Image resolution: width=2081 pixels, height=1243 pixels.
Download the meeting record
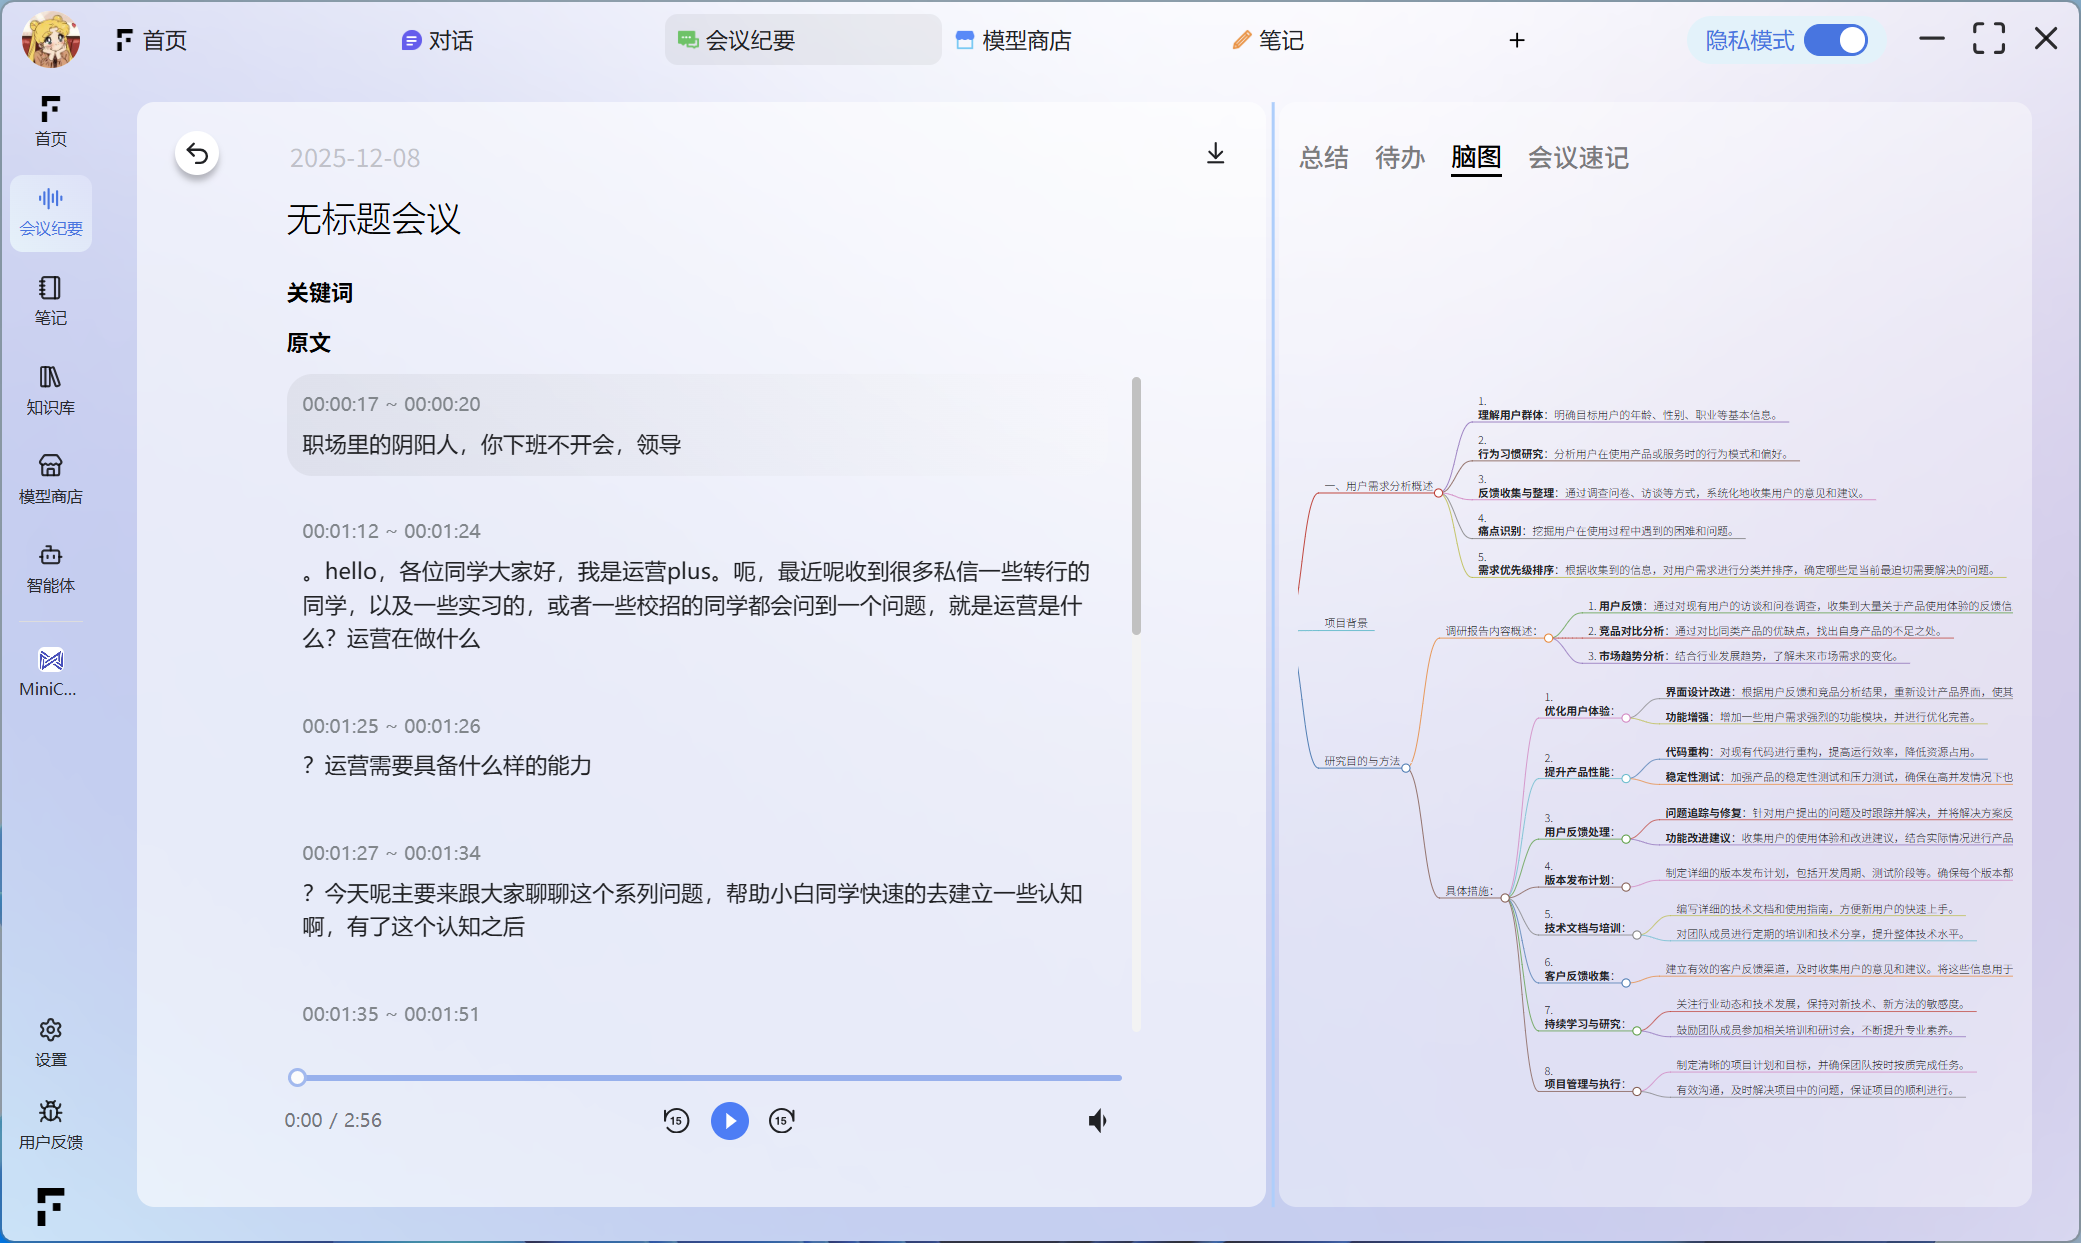coord(1215,153)
